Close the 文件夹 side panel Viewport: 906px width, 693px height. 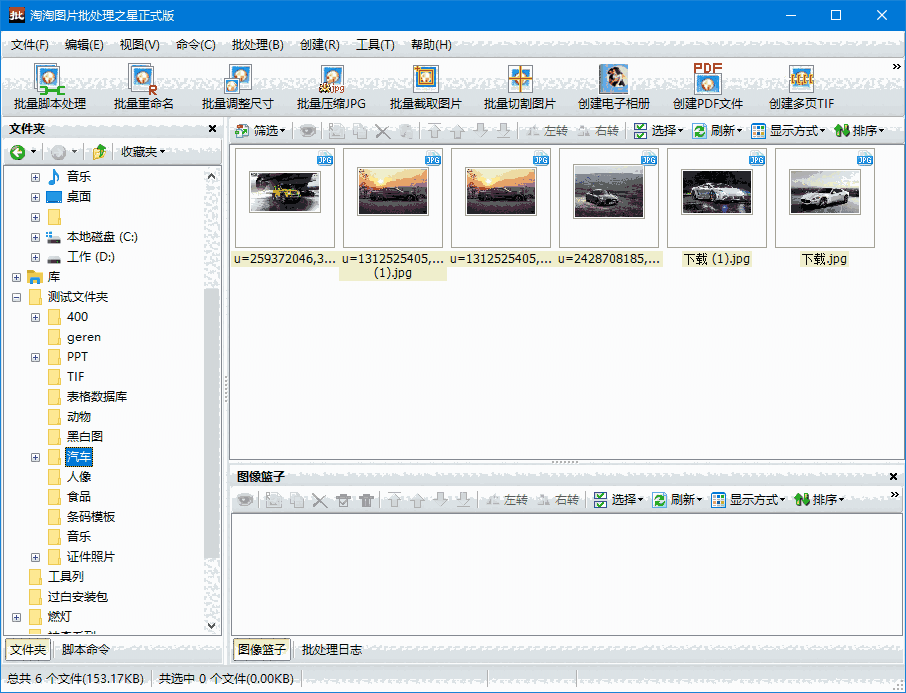pos(212,129)
